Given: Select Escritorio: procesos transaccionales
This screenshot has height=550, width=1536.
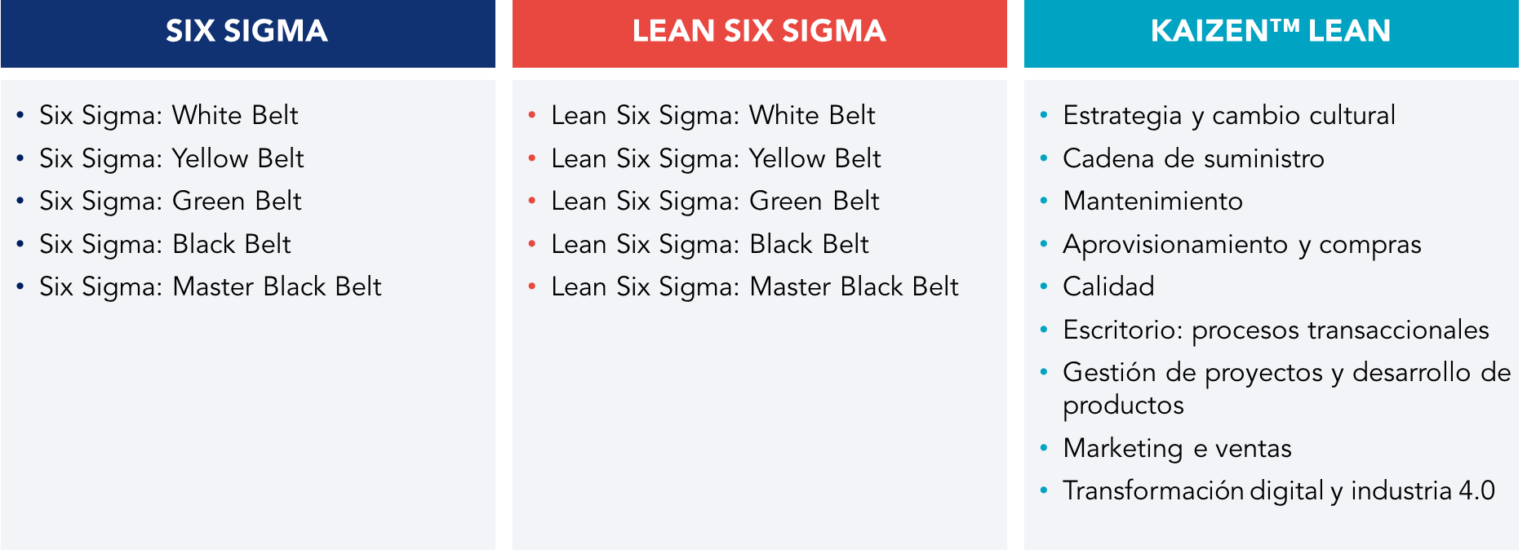Looking at the screenshot, I should [1275, 331].
